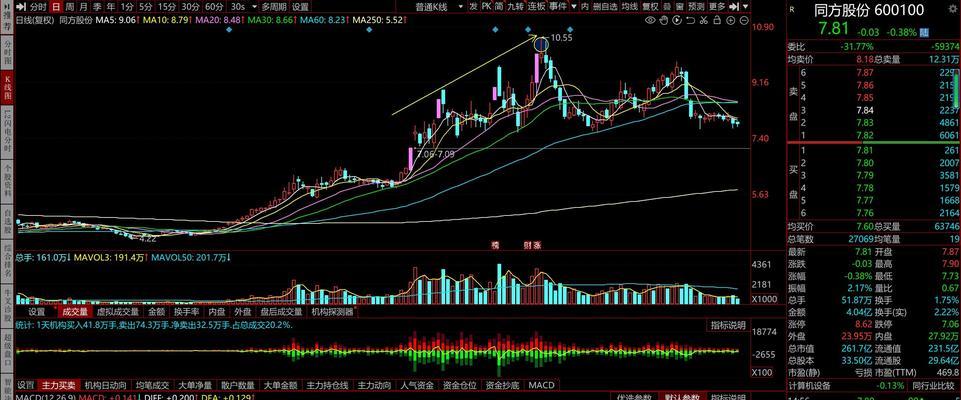961x400 pixels.
Task: Select the 年 yearly period
Action: (x=110, y=7)
